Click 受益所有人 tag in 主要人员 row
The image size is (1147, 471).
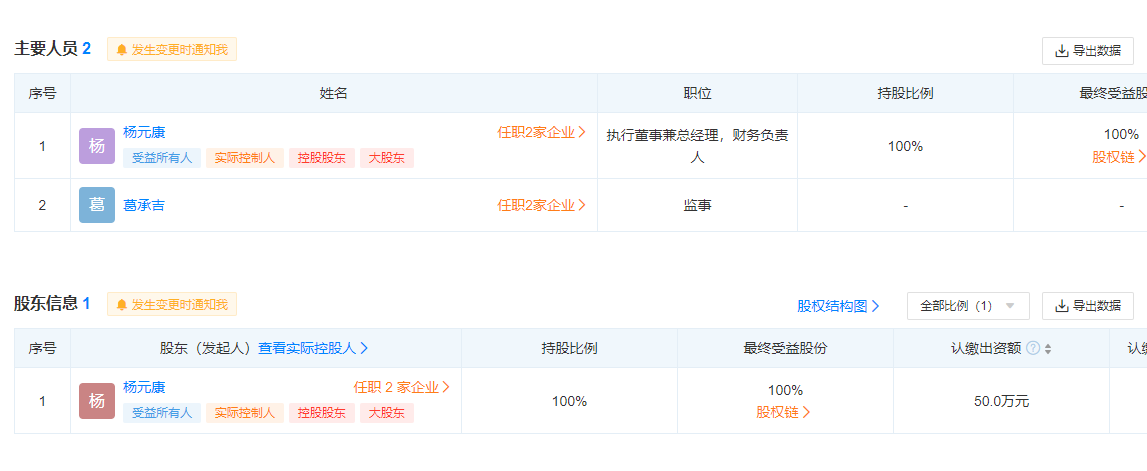click(162, 158)
